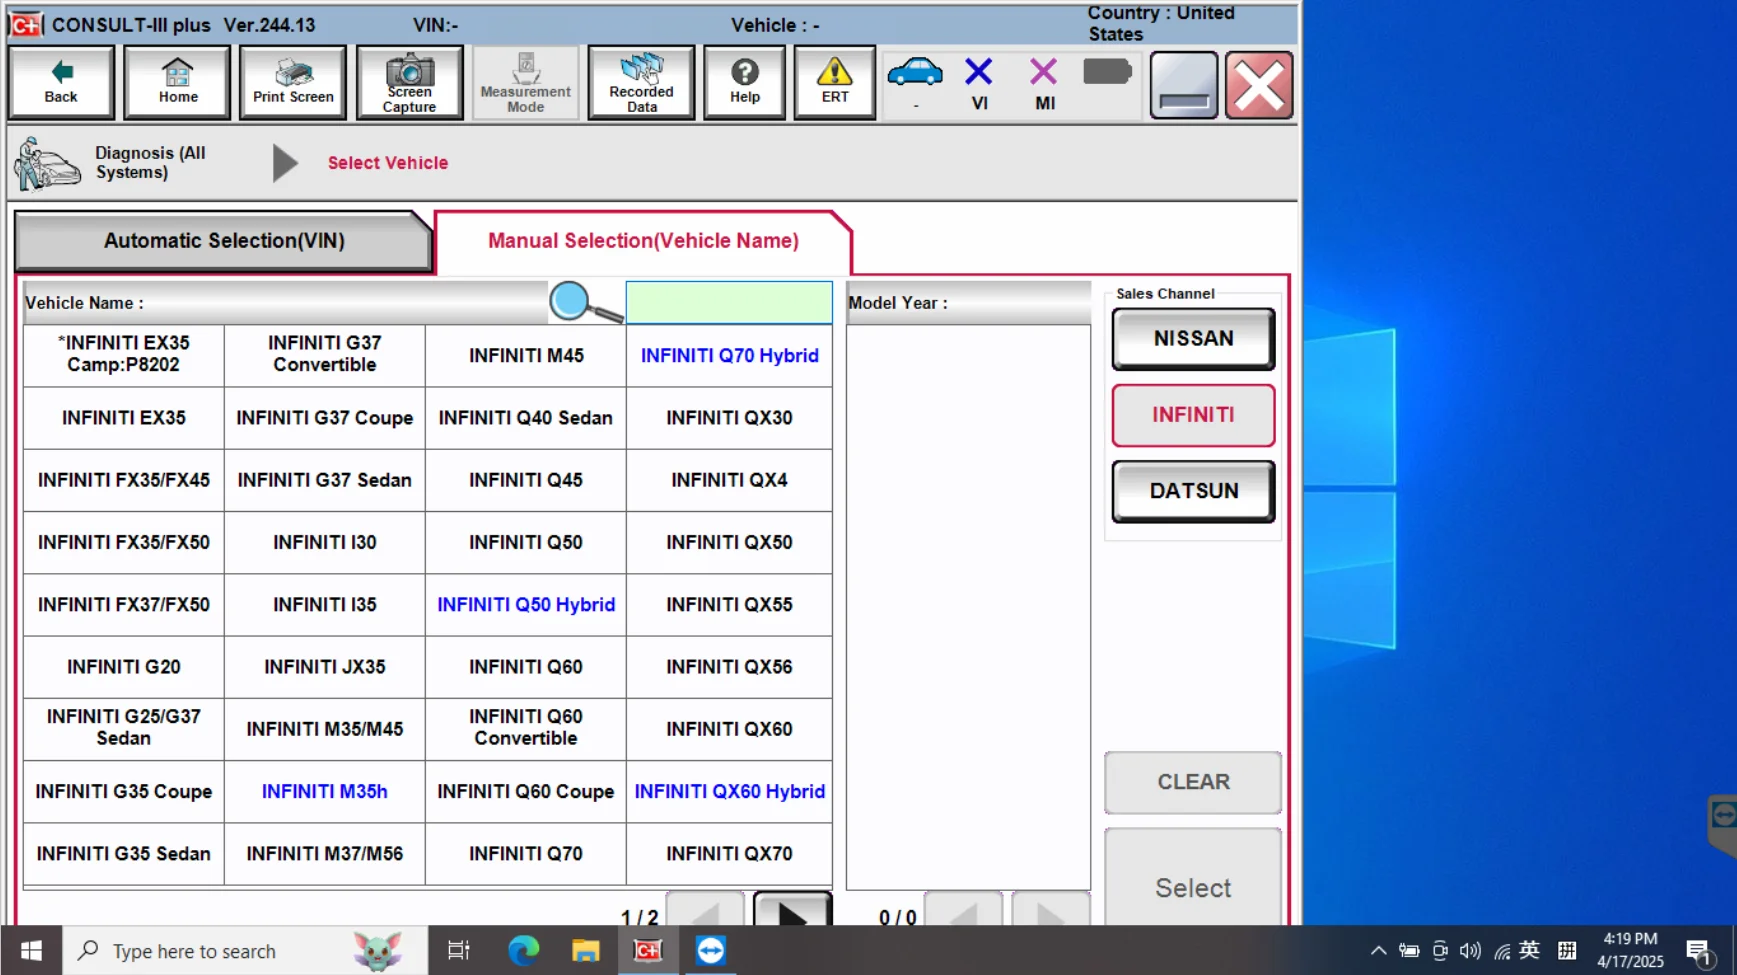Open File Explorer from the taskbar

click(x=585, y=950)
